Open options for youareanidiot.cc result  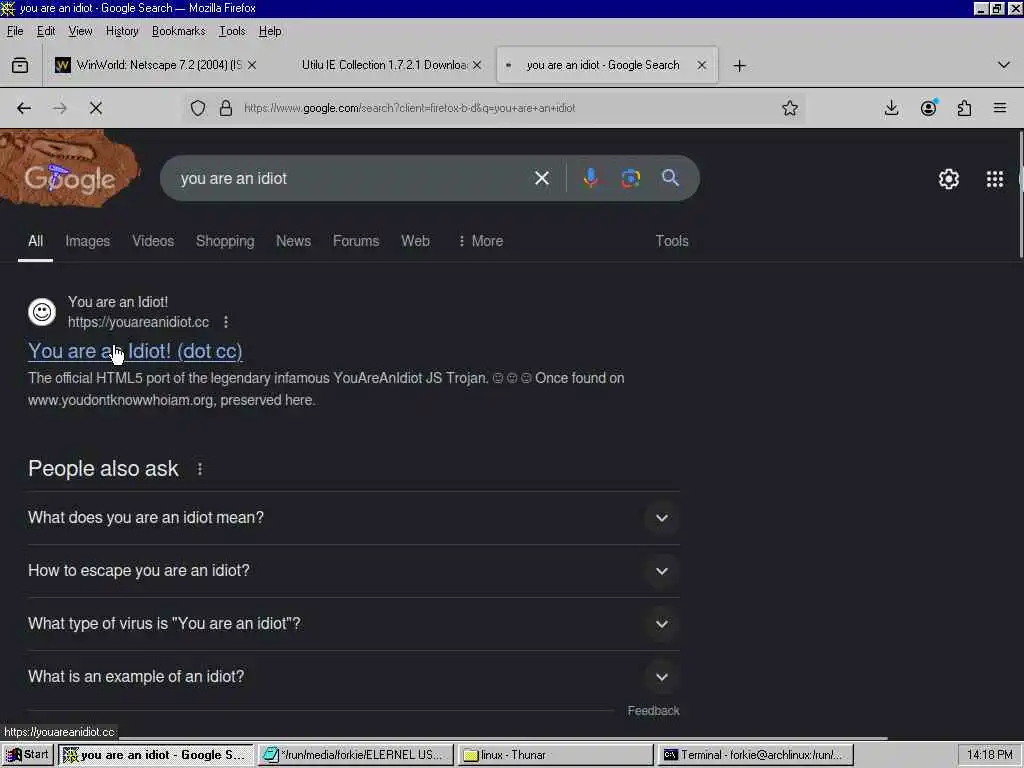point(226,322)
